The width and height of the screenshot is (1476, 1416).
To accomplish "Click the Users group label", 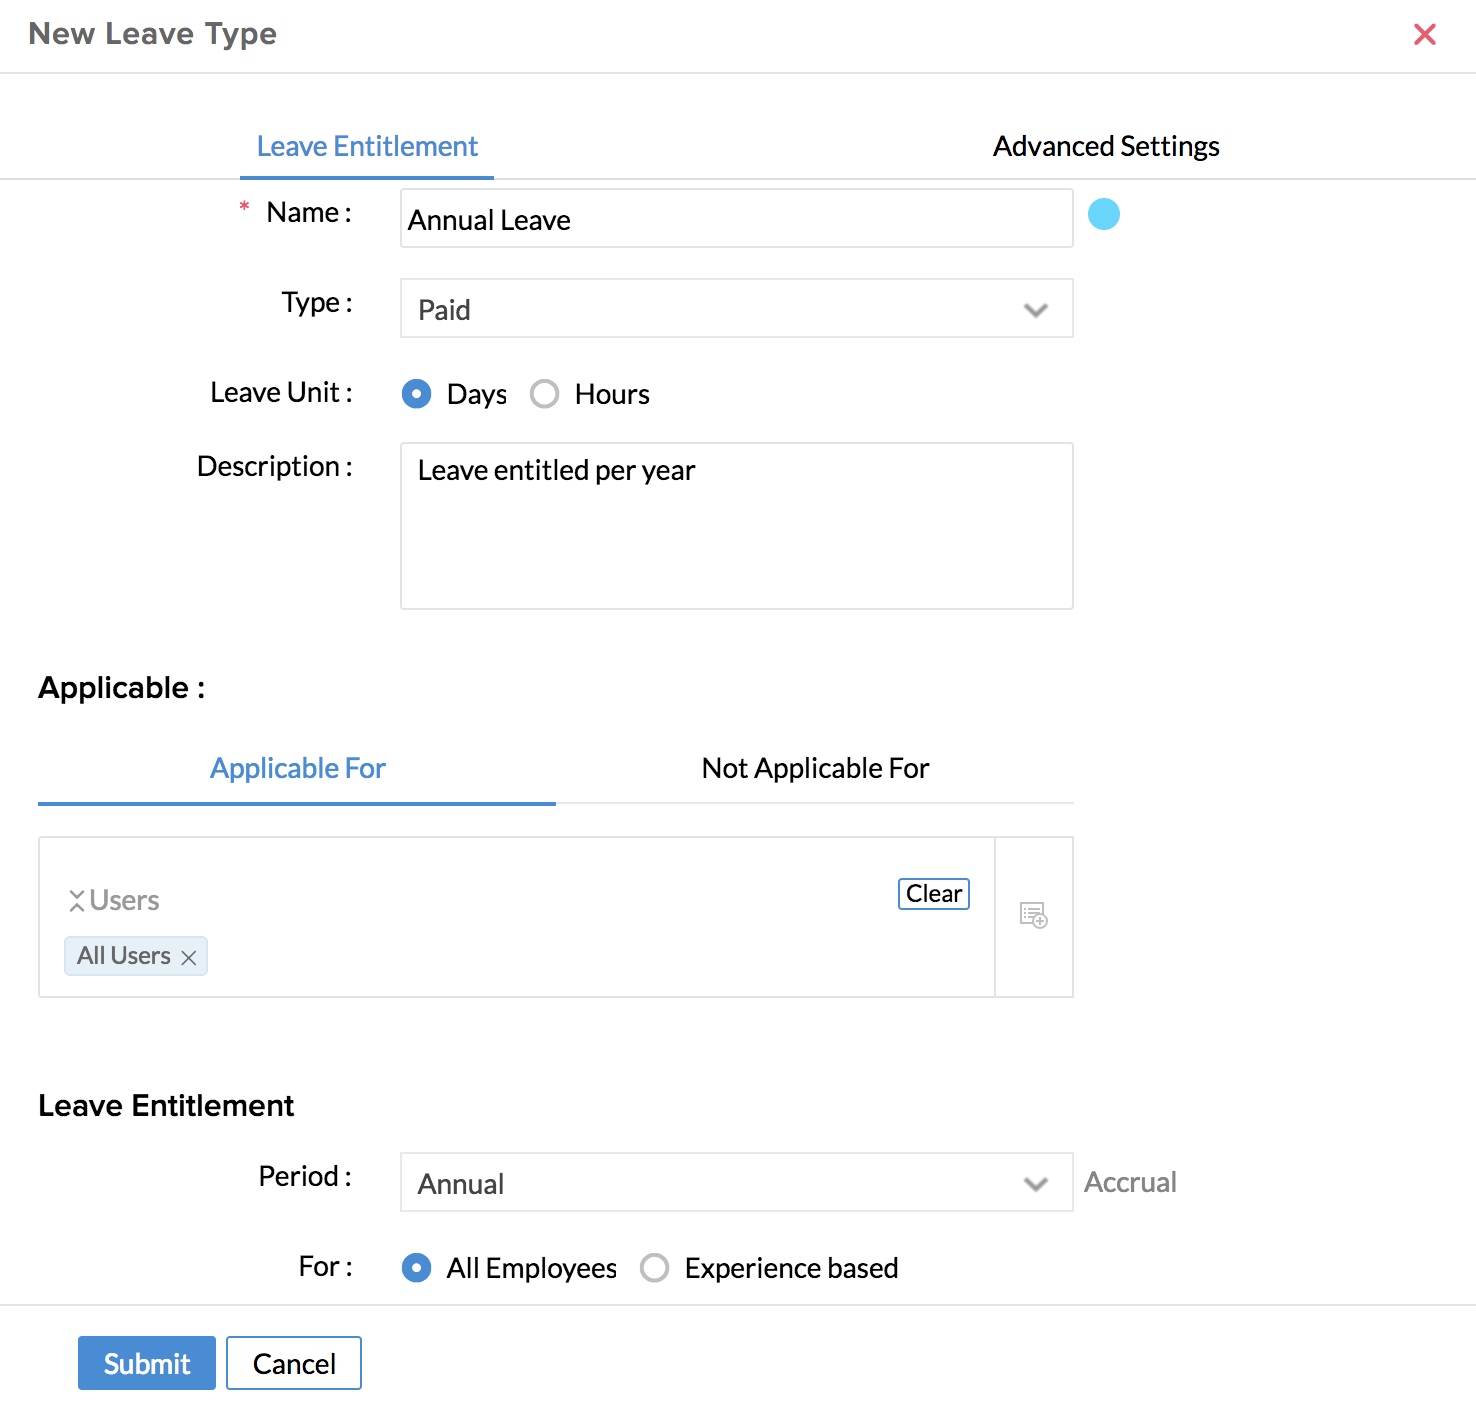I will click(x=124, y=901).
